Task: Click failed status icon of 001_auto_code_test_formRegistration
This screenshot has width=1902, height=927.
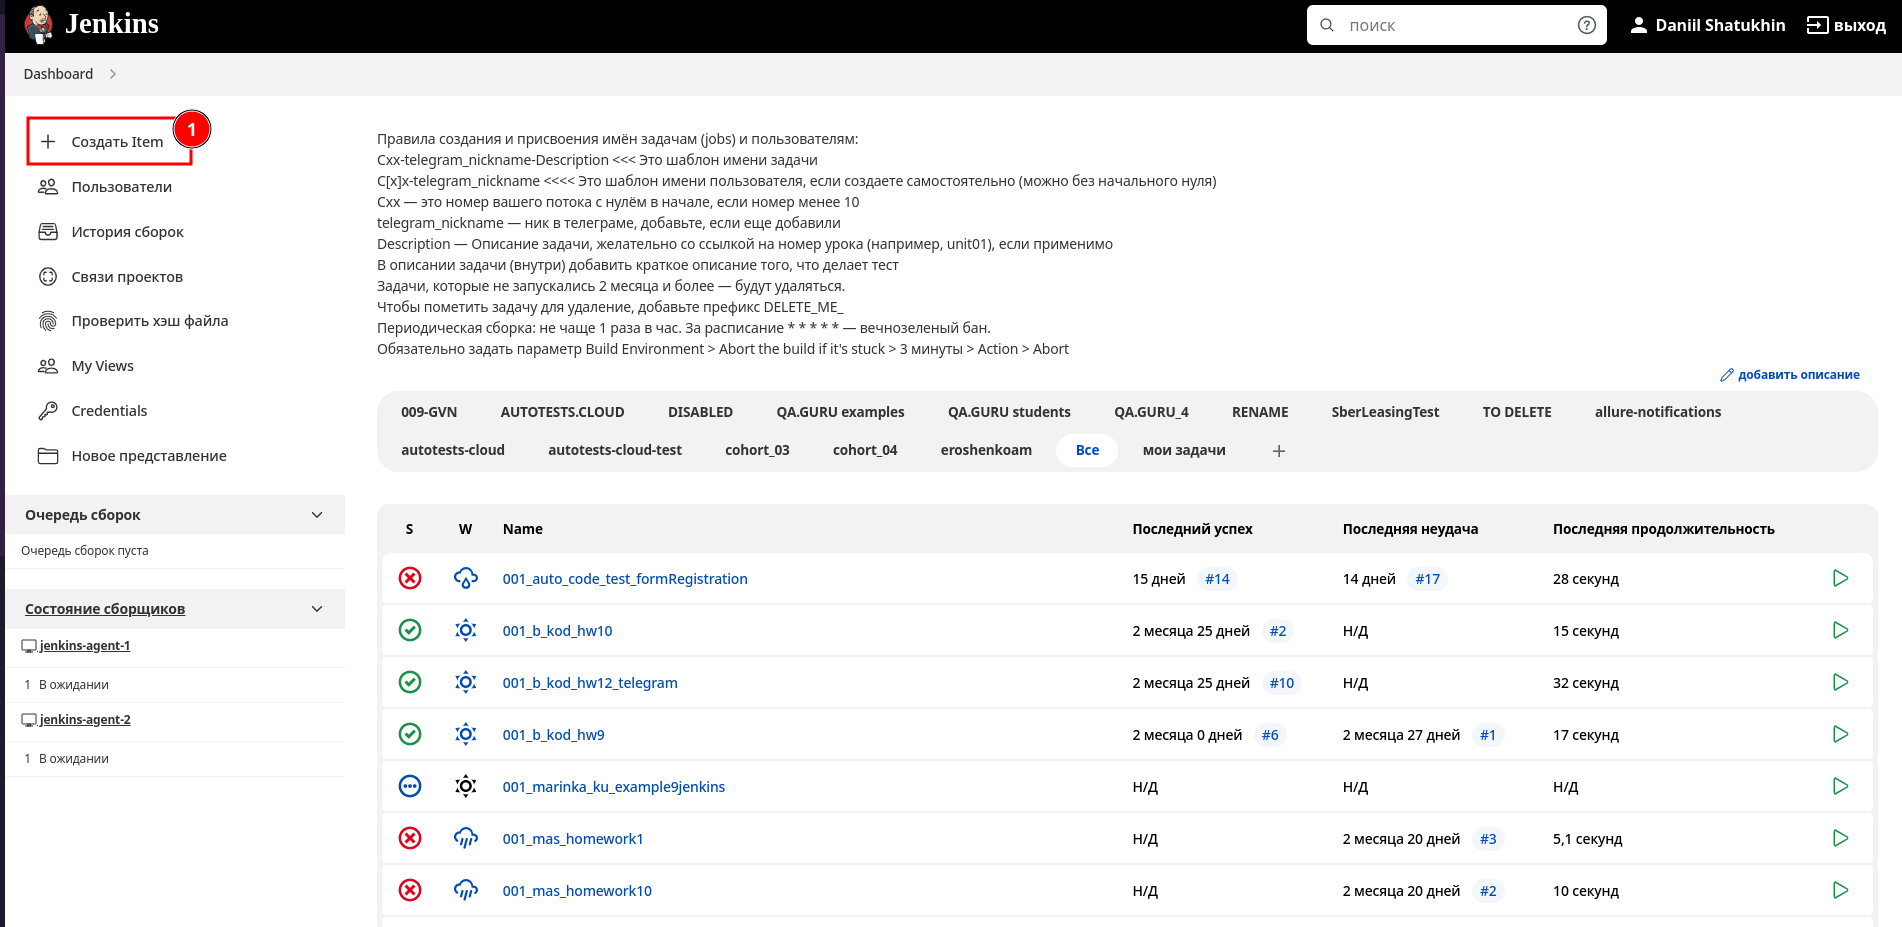Action: (410, 578)
